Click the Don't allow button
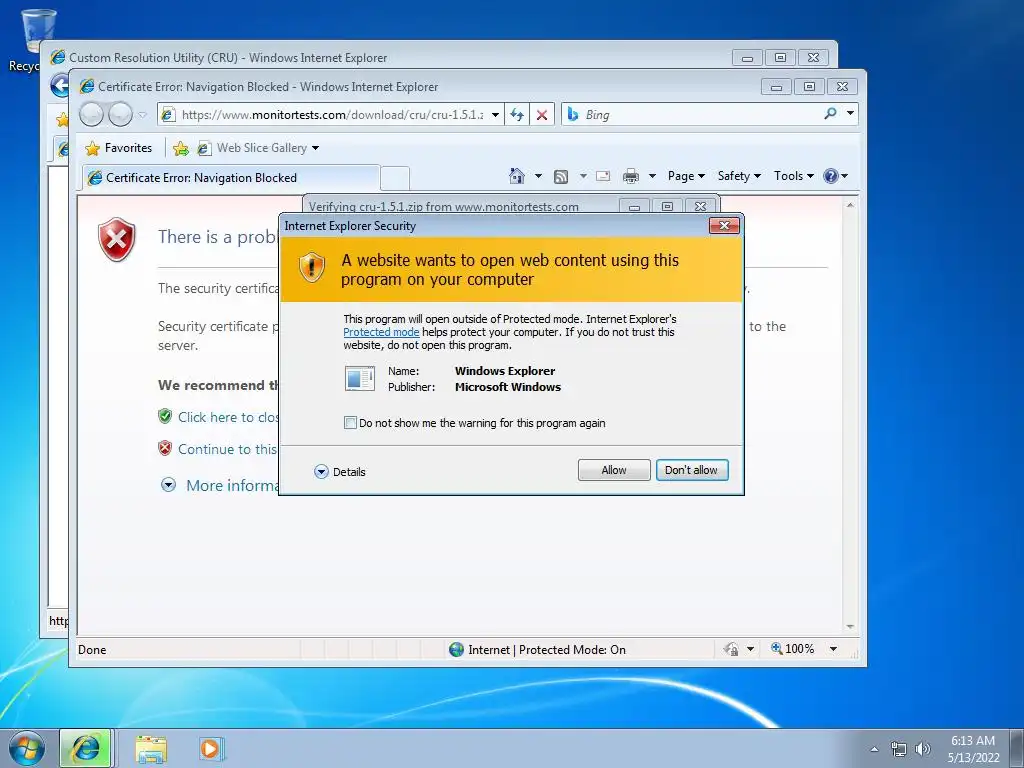This screenshot has height=768, width=1024. (692, 470)
